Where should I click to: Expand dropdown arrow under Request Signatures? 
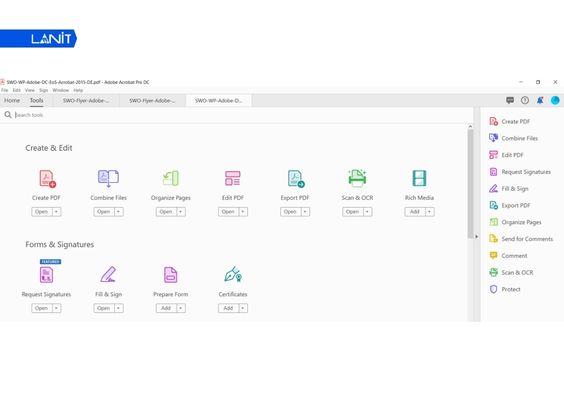56,308
